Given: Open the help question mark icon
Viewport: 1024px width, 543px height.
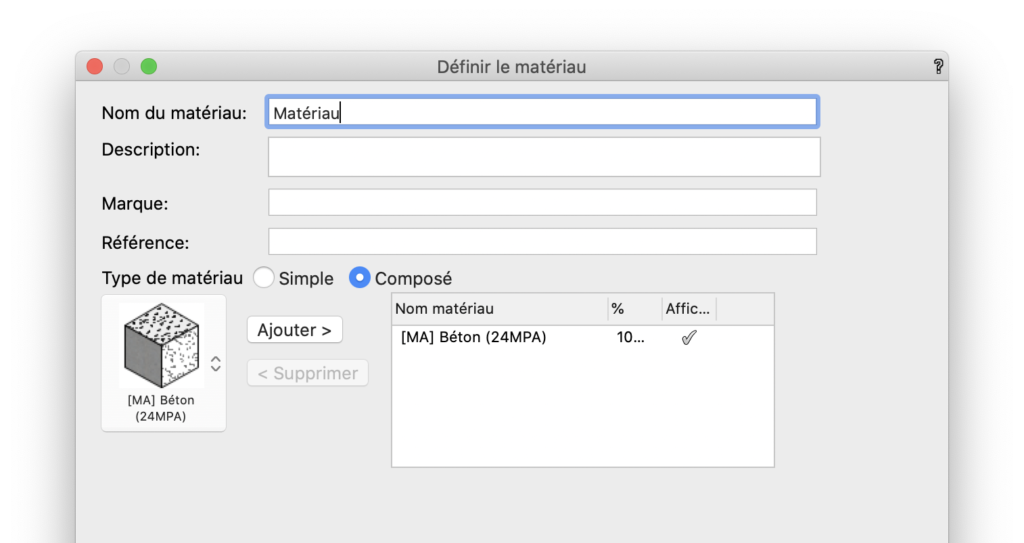Looking at the screenshot, I should (938, 67).
